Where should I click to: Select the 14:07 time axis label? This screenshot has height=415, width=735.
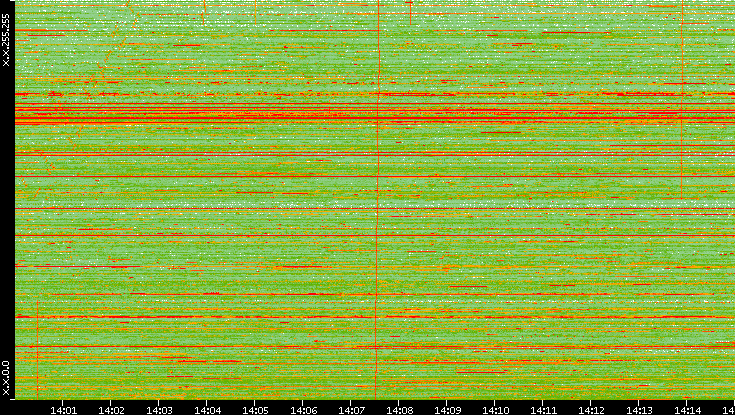351,410
